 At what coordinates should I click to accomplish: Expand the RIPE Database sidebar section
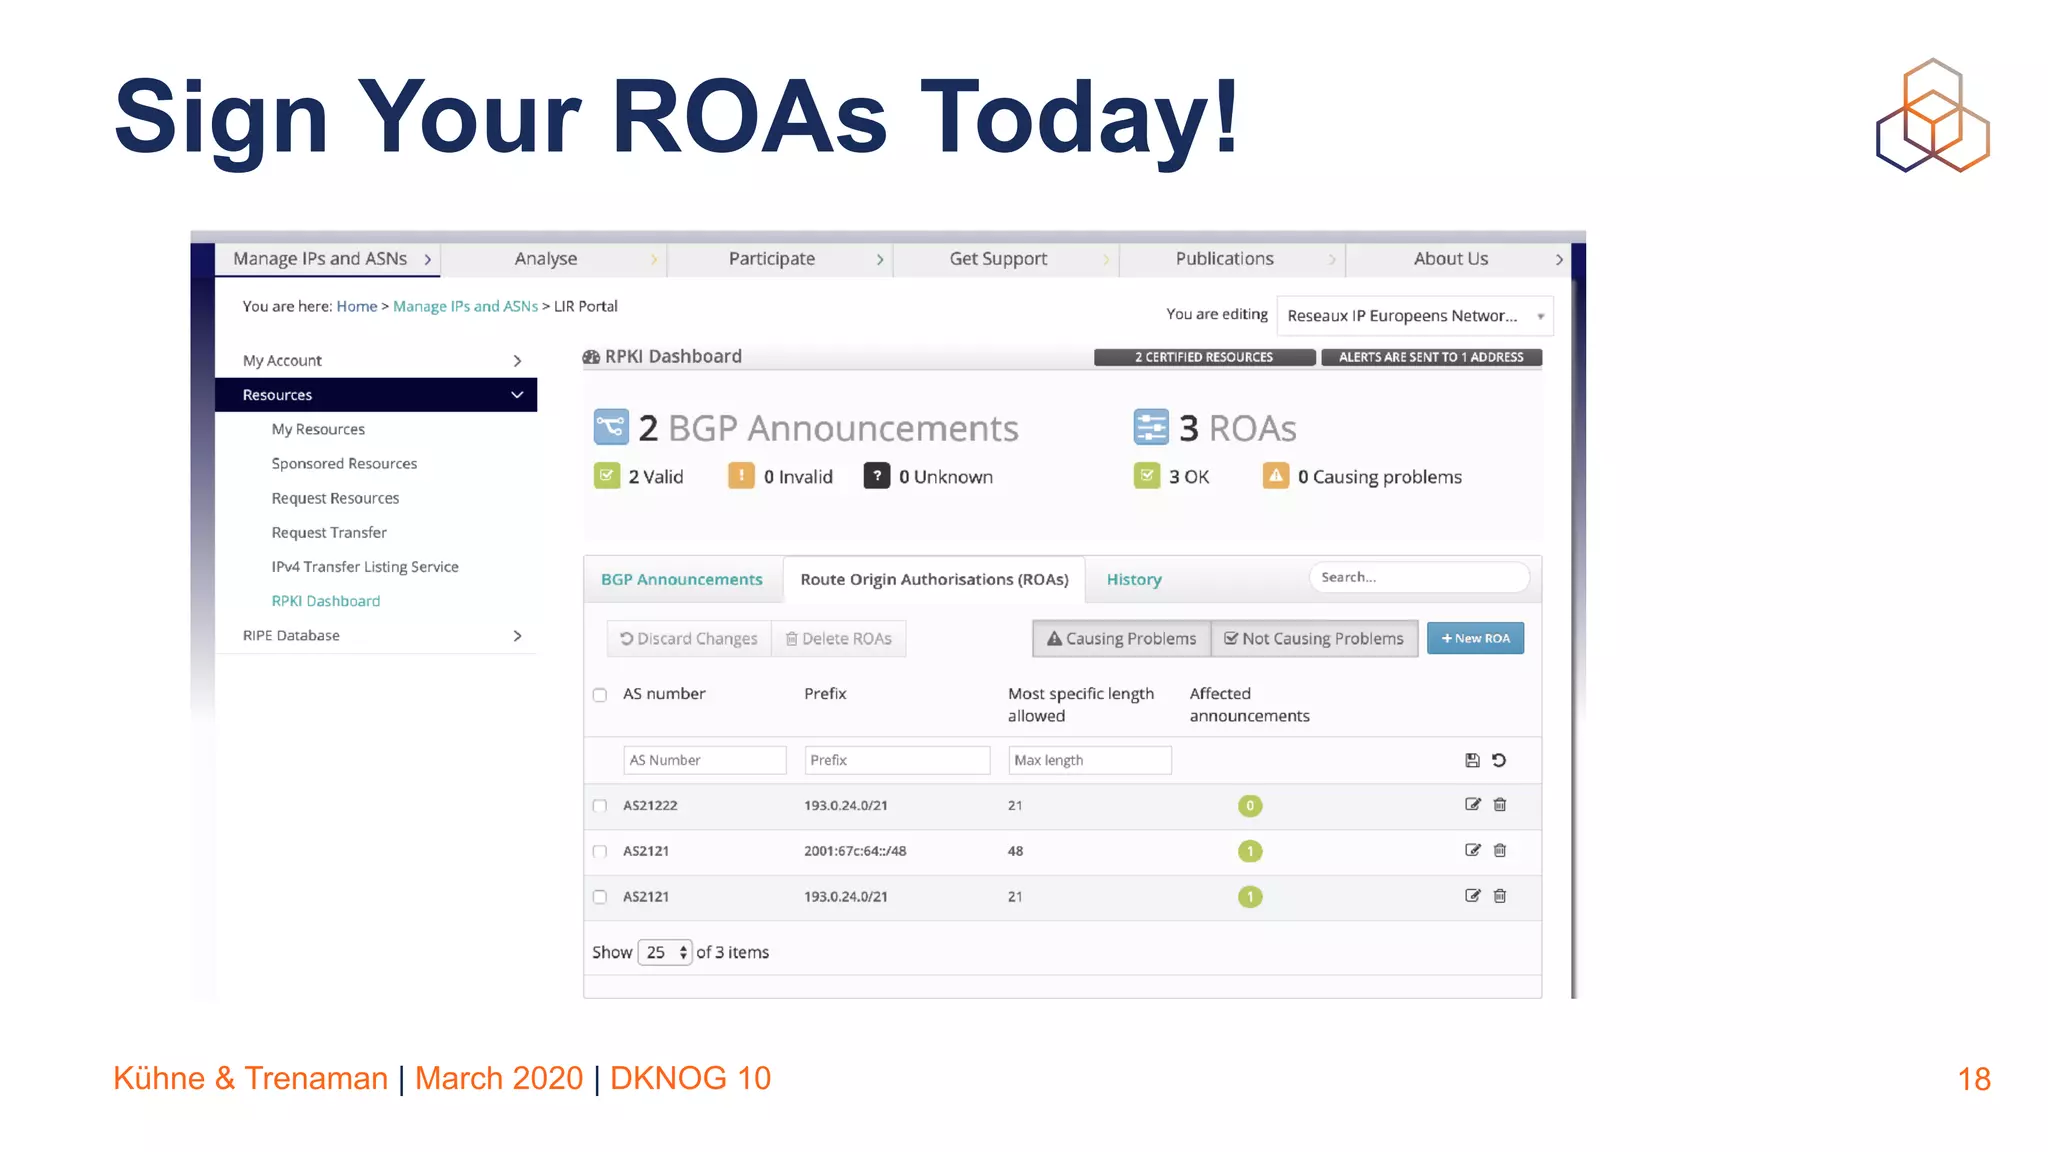tap(376, 636)
